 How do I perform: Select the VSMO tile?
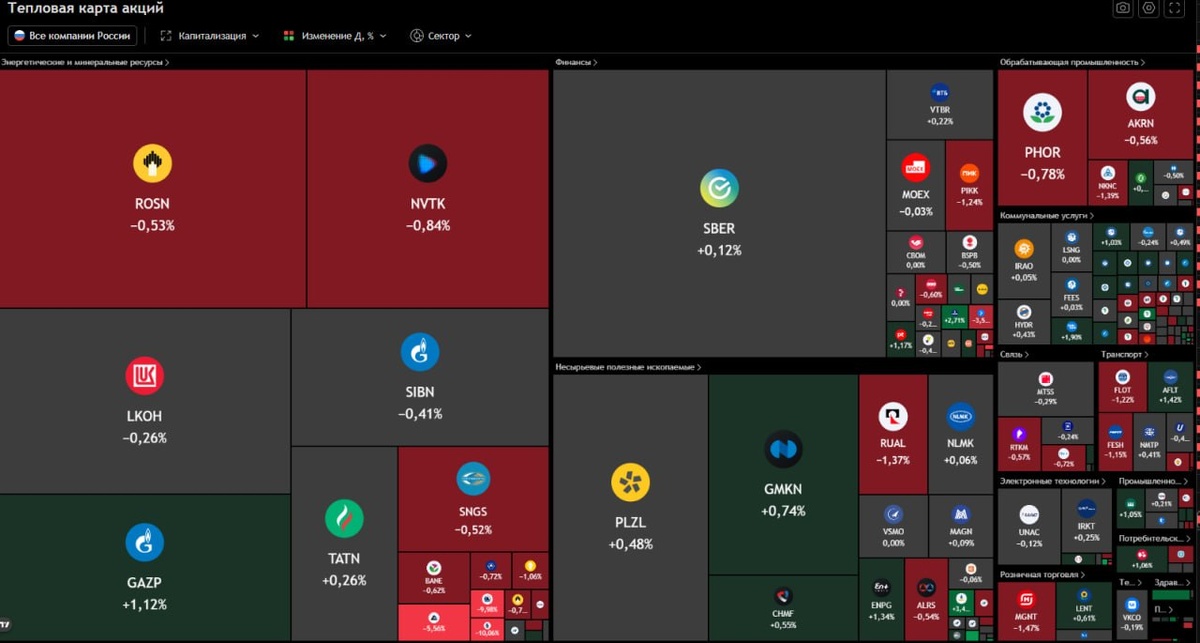point(893,524)
